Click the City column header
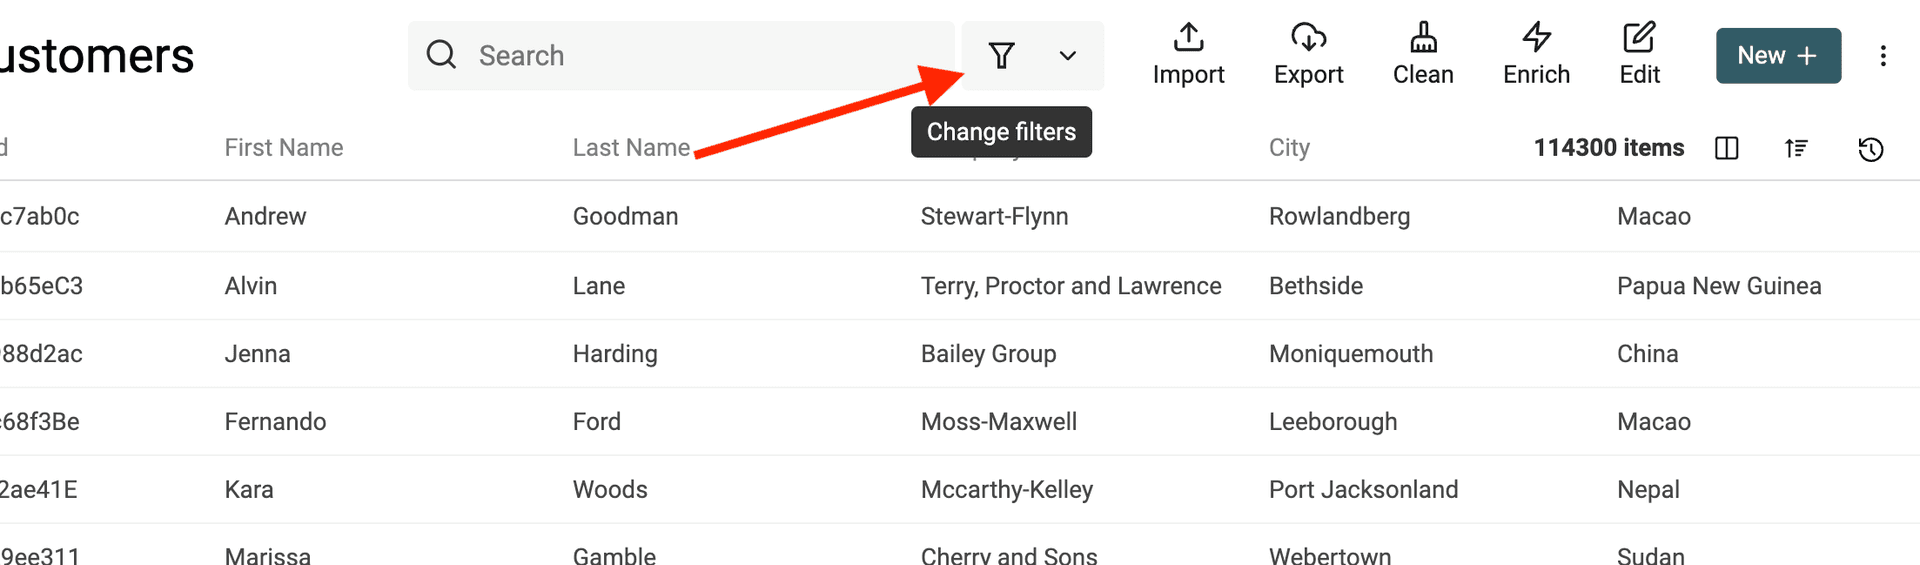 1289,148
